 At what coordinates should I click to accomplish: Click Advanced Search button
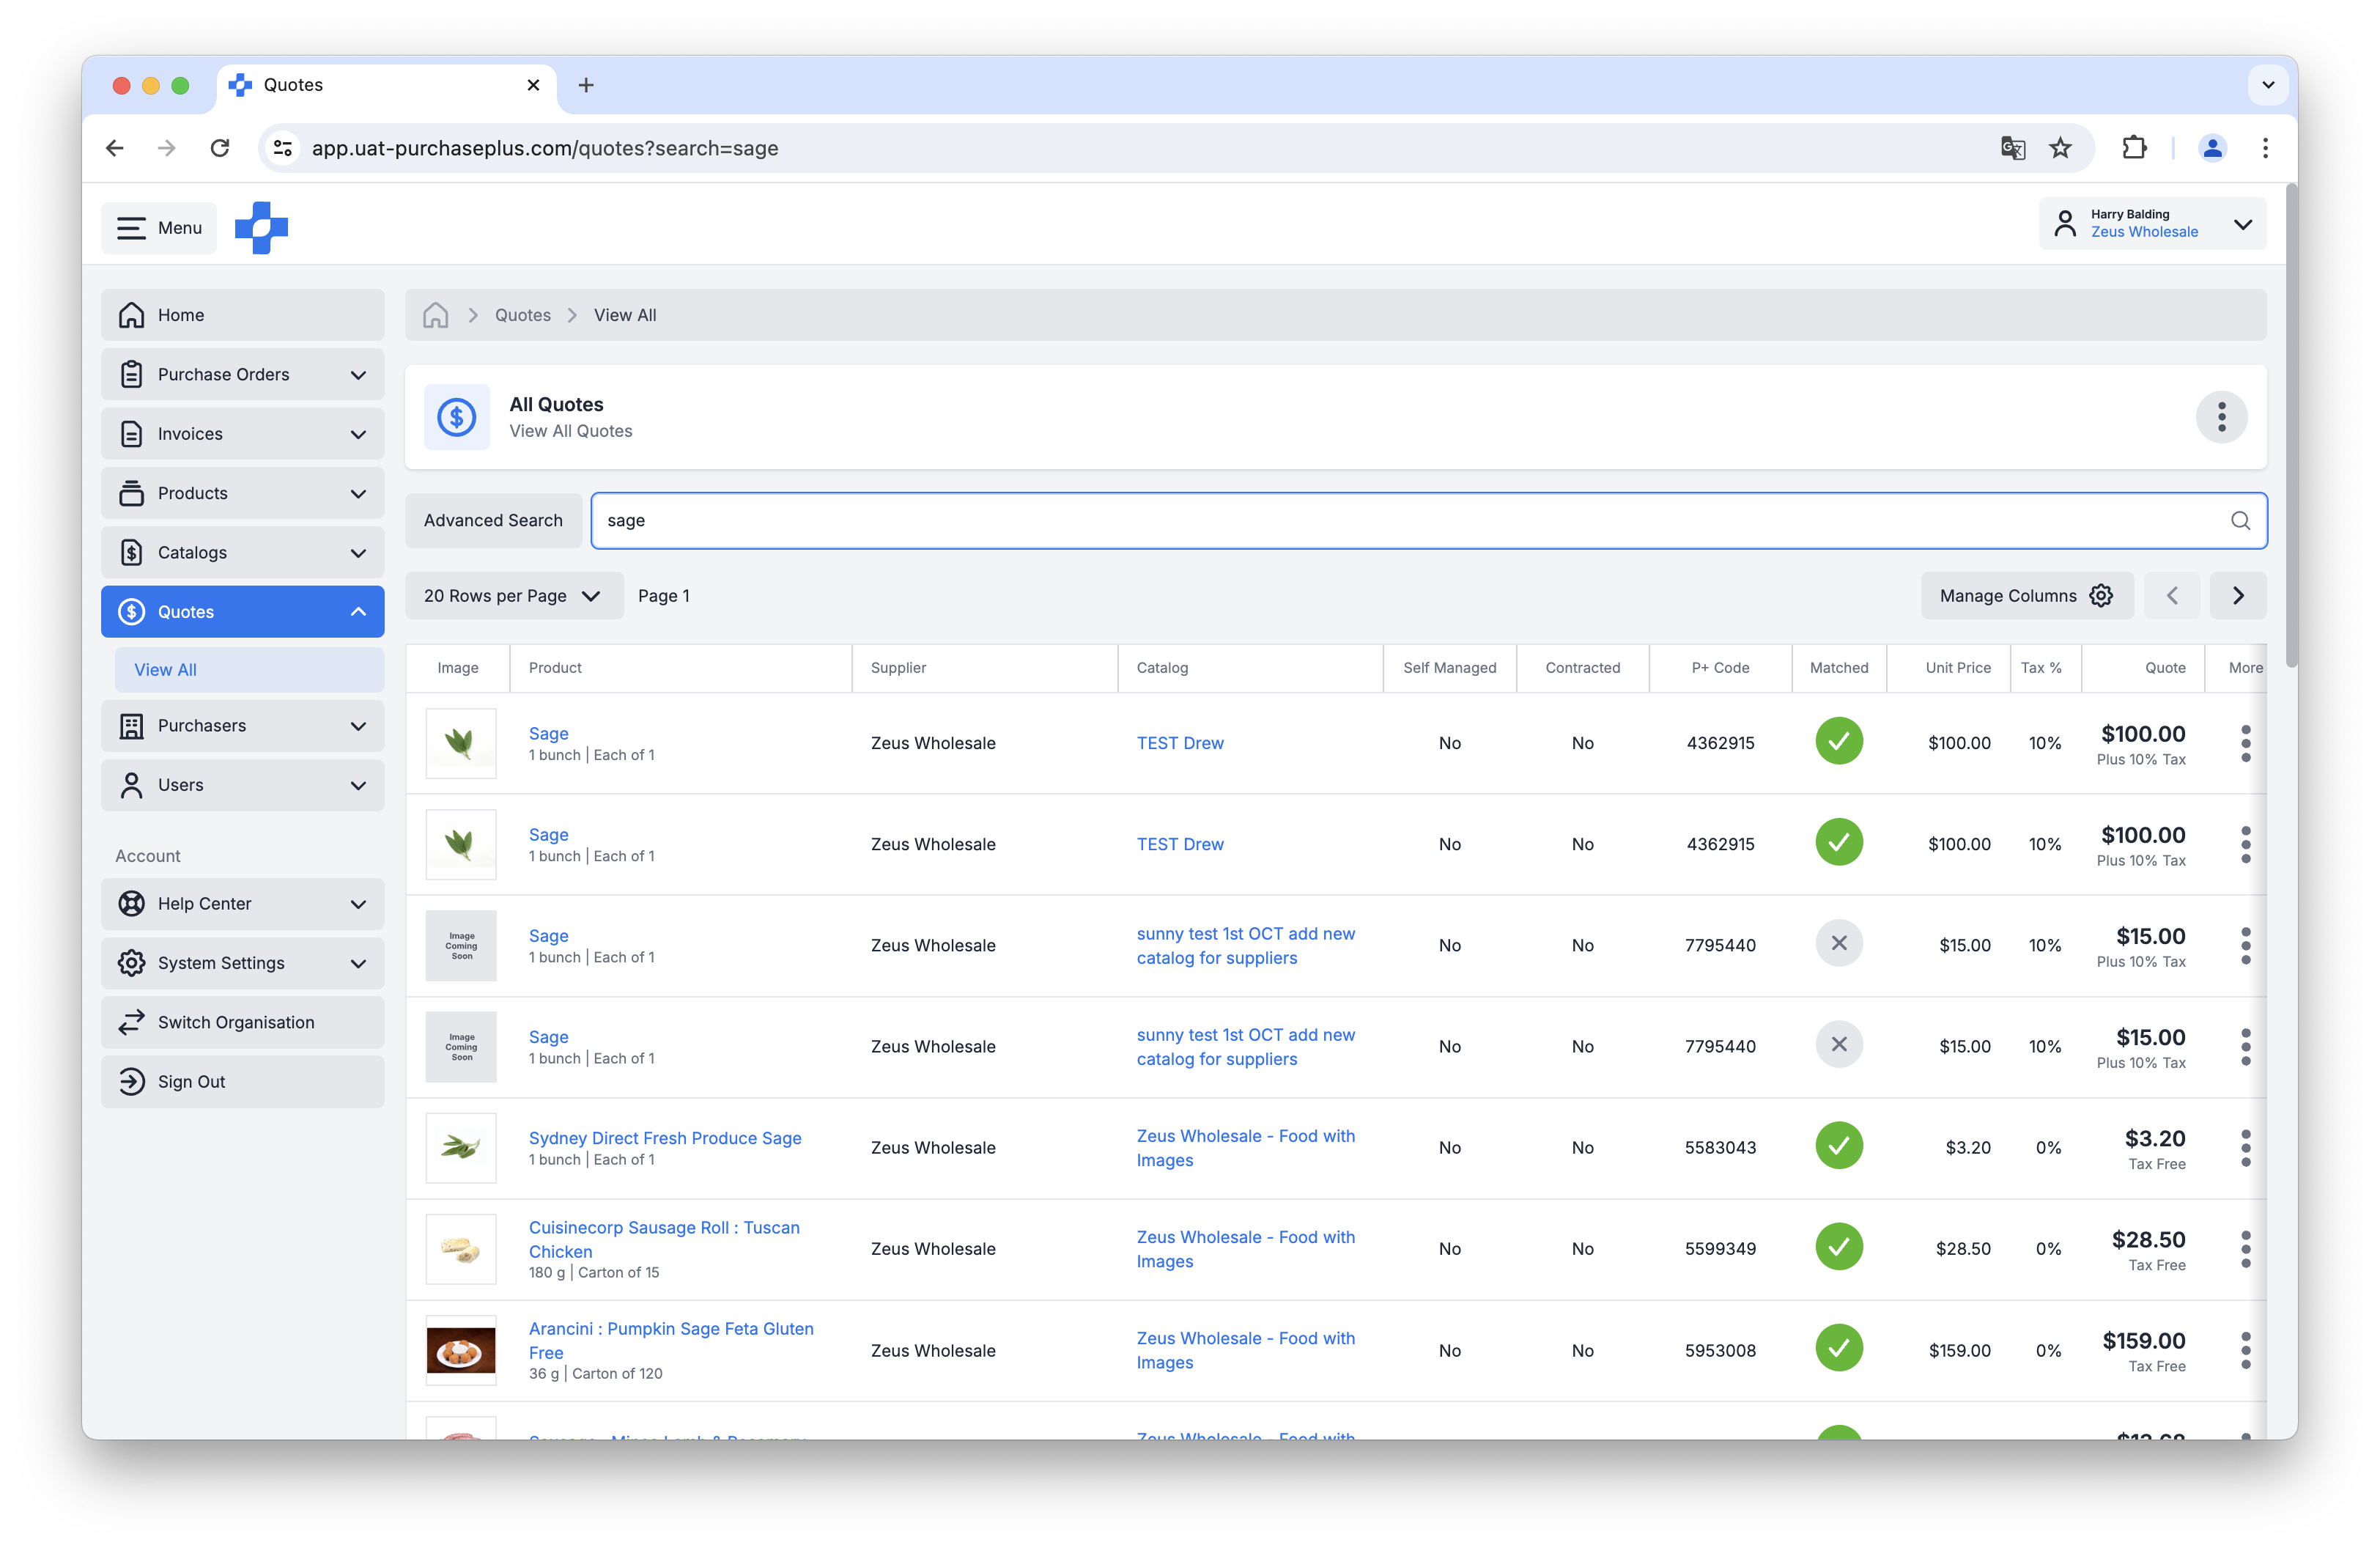pyautogui.click(x=493, y=521)
